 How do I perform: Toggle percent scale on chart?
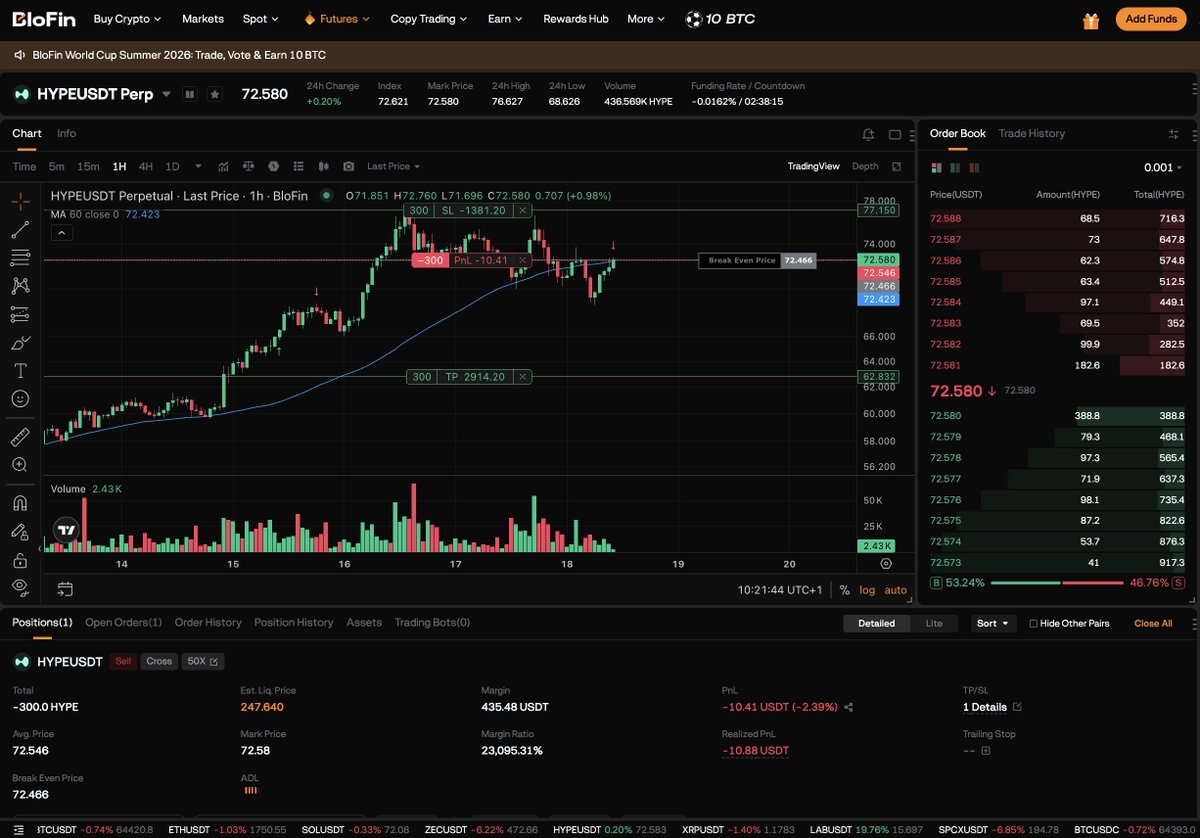(844, 590)
